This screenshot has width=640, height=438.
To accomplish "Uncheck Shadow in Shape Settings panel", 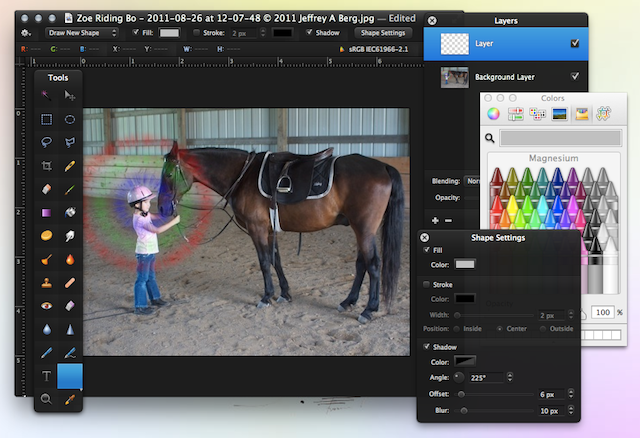I will (426, 346).
